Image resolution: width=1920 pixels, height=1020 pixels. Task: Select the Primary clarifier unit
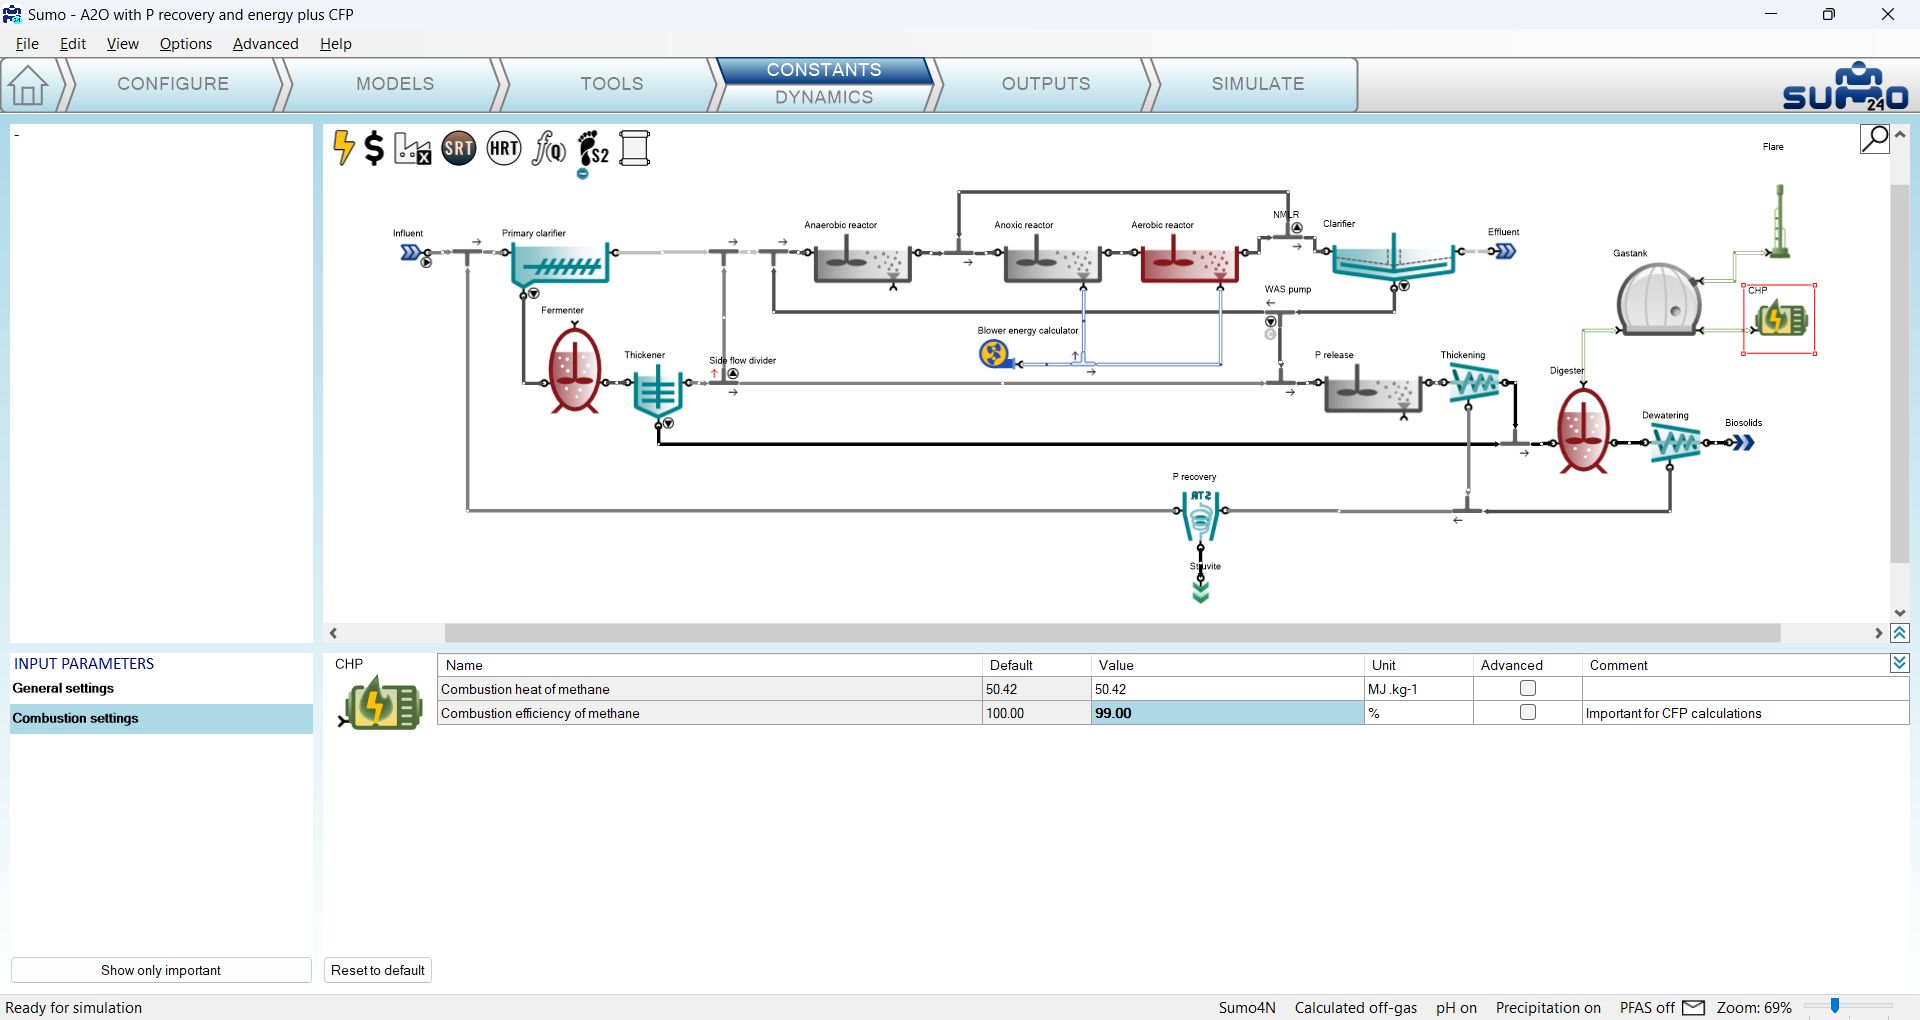(559, 265)
